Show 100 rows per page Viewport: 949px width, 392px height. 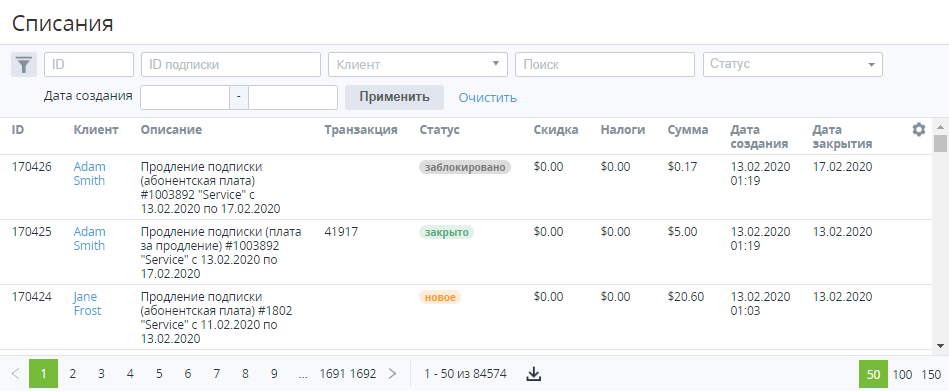pyautogui.click(x=902, y=374)
